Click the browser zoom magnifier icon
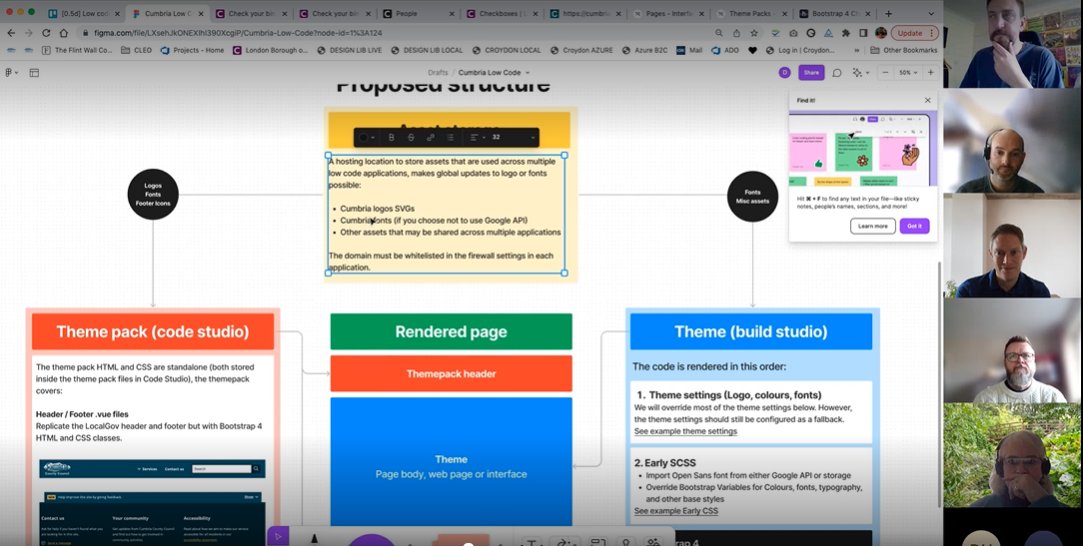Screen dimensions: 1083x547 click(719, 32)
